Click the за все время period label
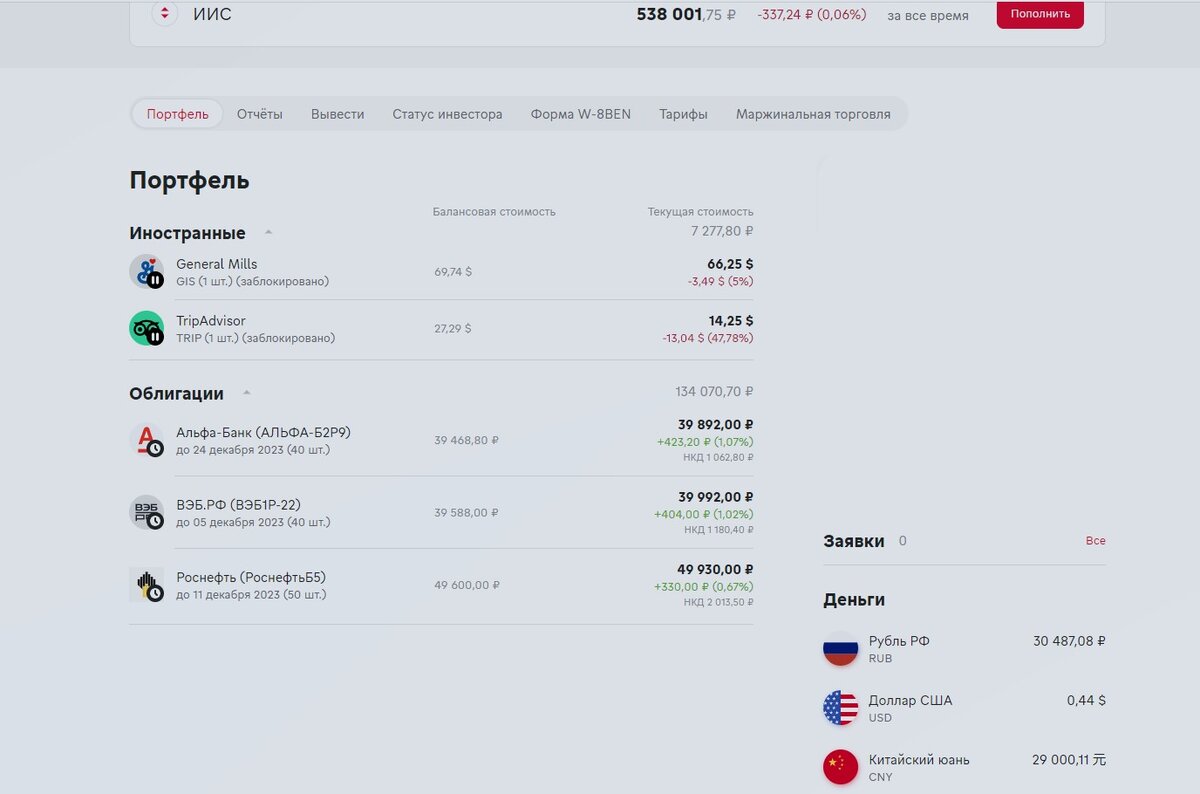This screenshot has width=1200, height=794. 928,16
